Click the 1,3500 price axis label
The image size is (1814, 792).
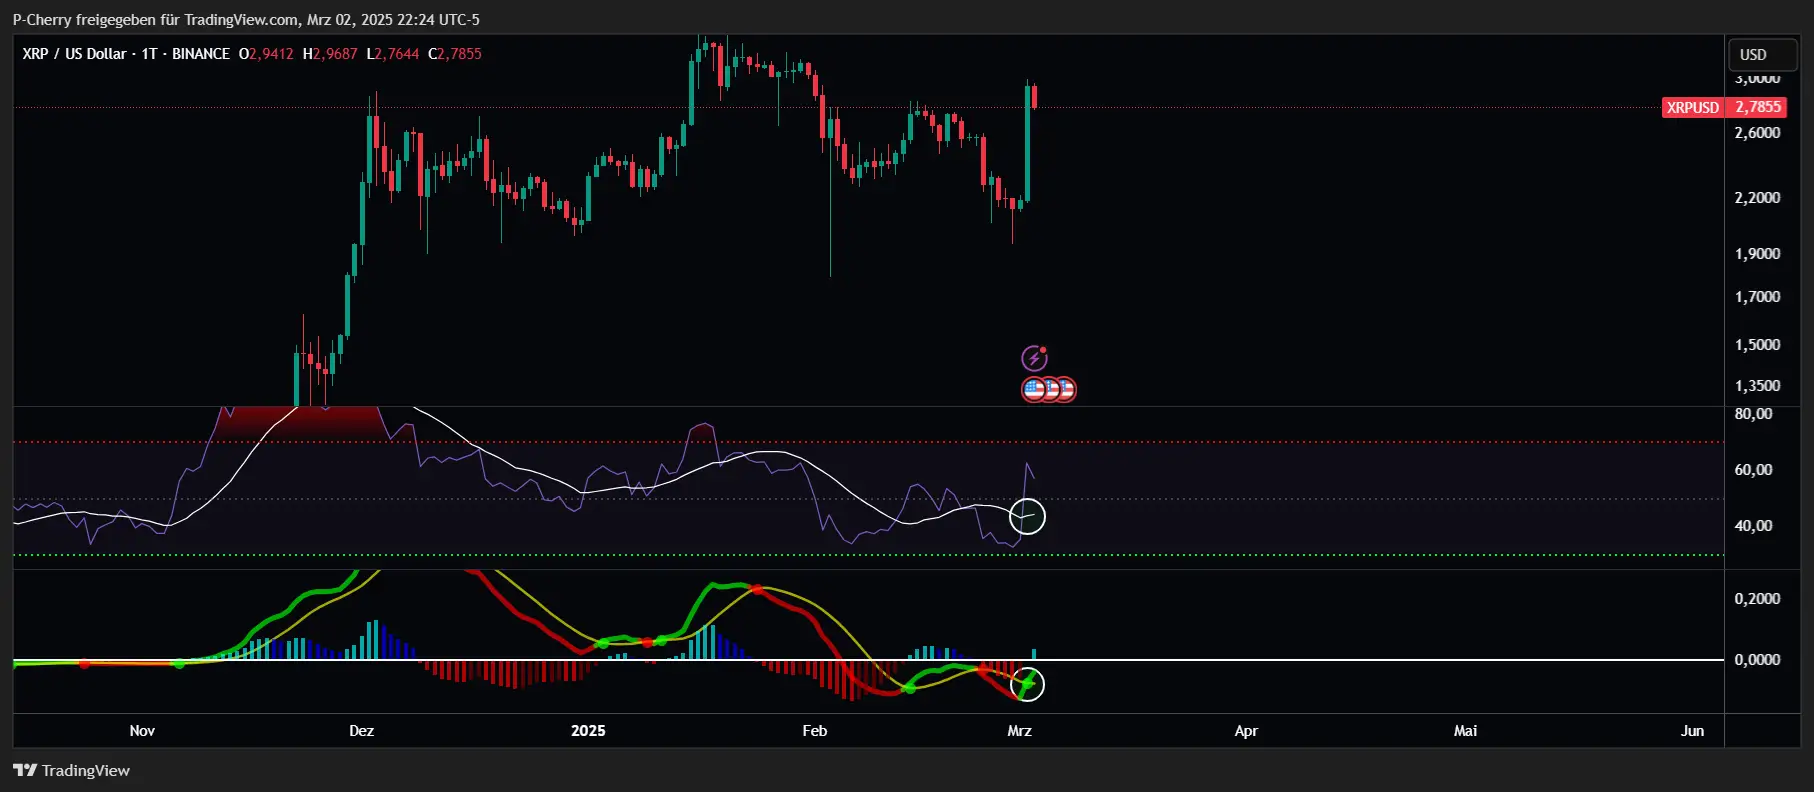click(1757, 386)
